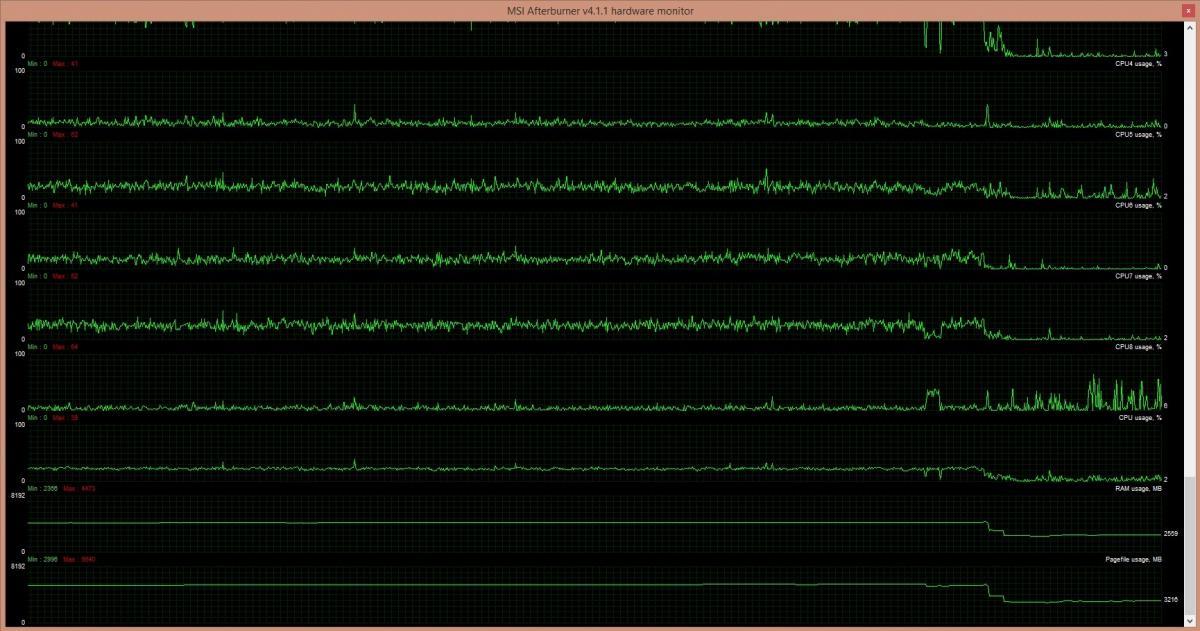
Task: Click the RAM usage 'Max : 4473' readout
Action: click(79, 488)
